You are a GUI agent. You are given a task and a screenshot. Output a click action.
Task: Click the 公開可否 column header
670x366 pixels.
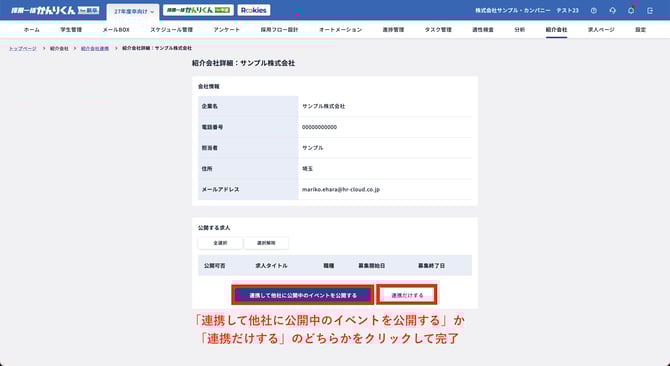(x=215, y=266)
